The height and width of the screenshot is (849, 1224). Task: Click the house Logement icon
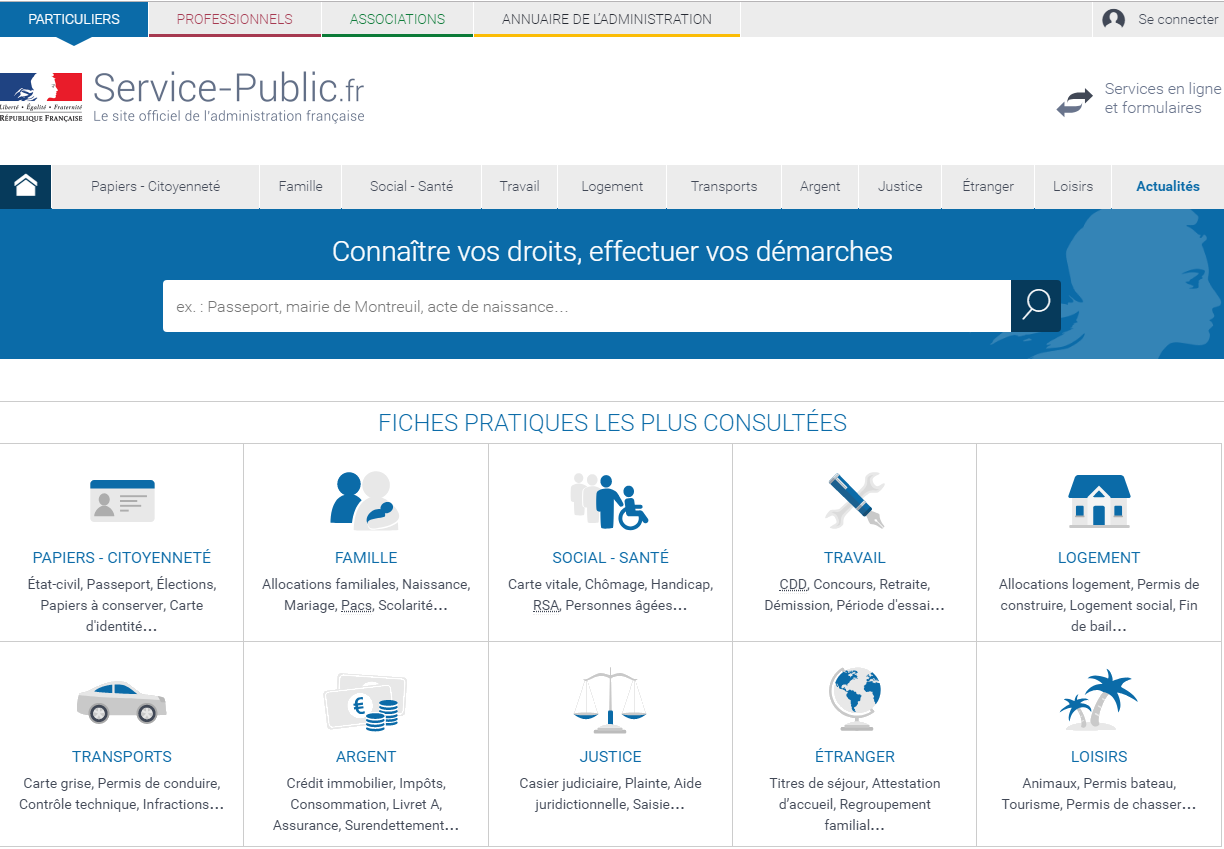(x=1099, y=500)
